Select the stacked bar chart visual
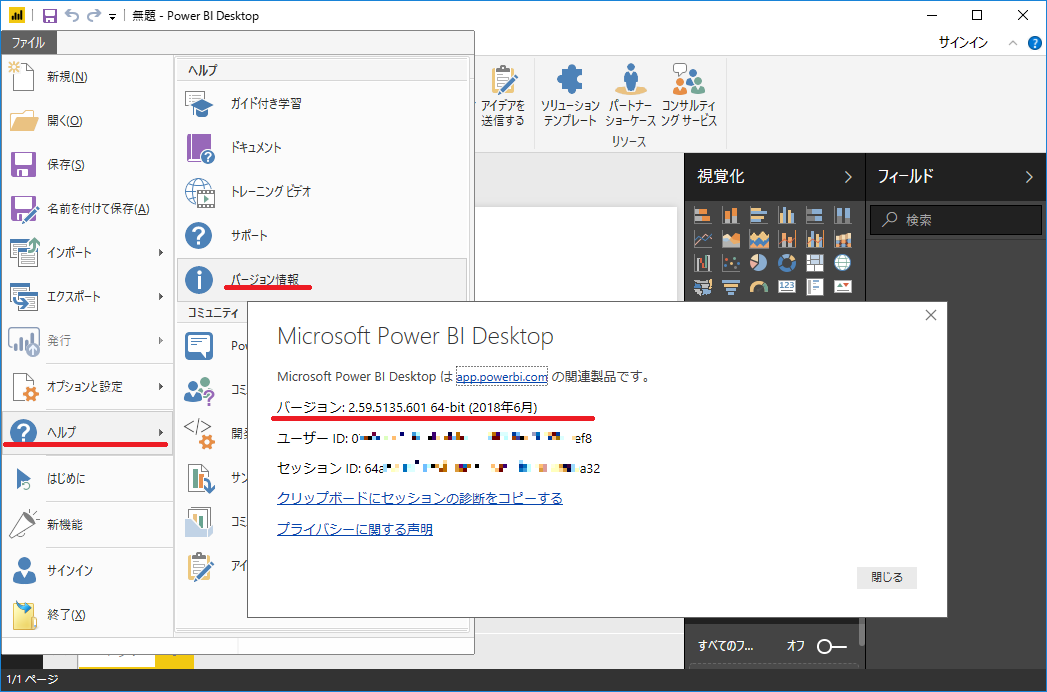Viewport: 1047px width, 692px height. (x=702, y=215)
